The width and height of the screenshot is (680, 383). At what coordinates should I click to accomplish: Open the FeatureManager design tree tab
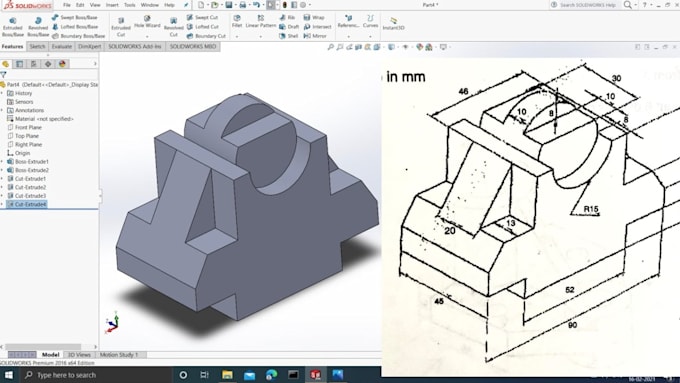coord(6,64)
